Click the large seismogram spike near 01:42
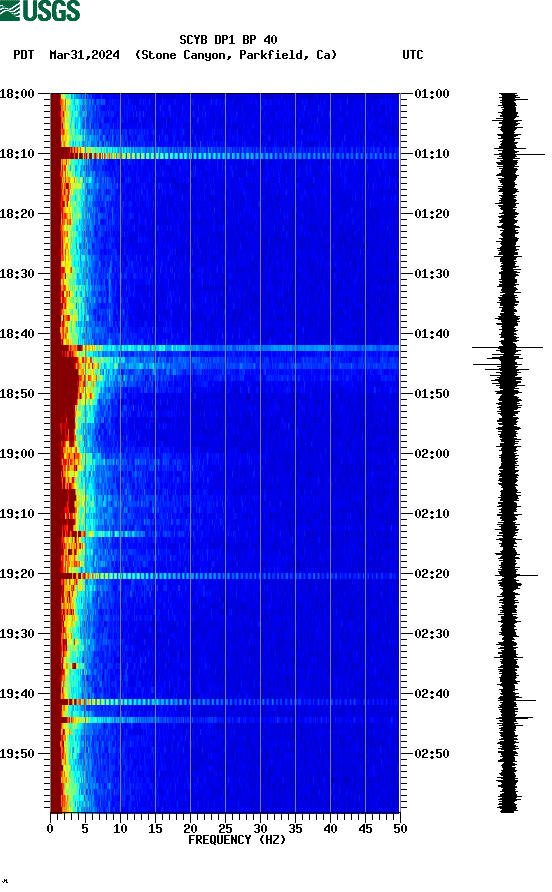The image size is (552, 892). tap(508, 347)
